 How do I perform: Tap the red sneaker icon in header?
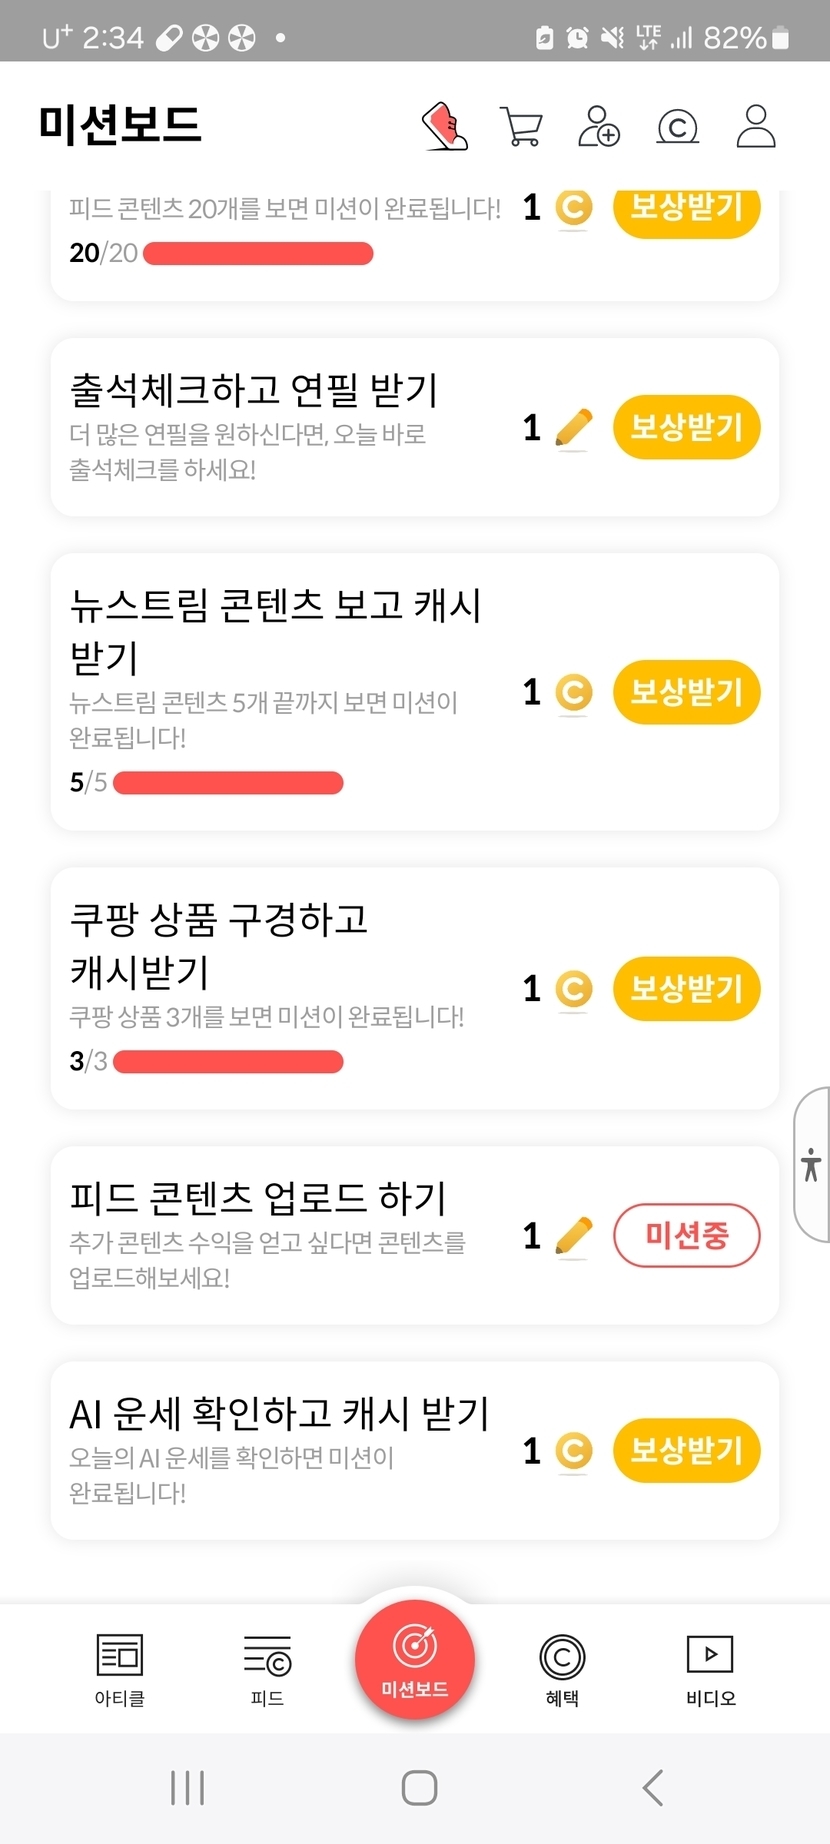445,126
